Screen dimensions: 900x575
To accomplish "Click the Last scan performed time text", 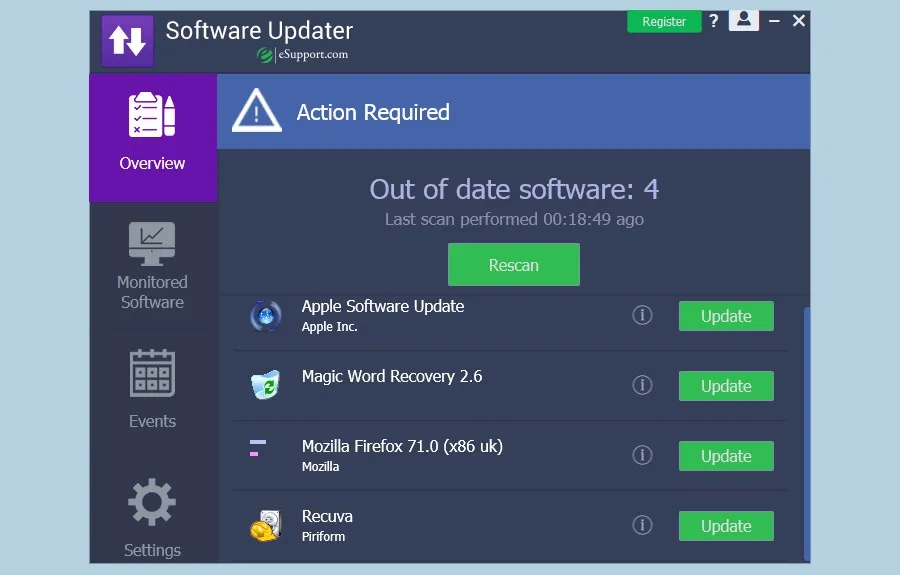I will (x=514, y=219).
